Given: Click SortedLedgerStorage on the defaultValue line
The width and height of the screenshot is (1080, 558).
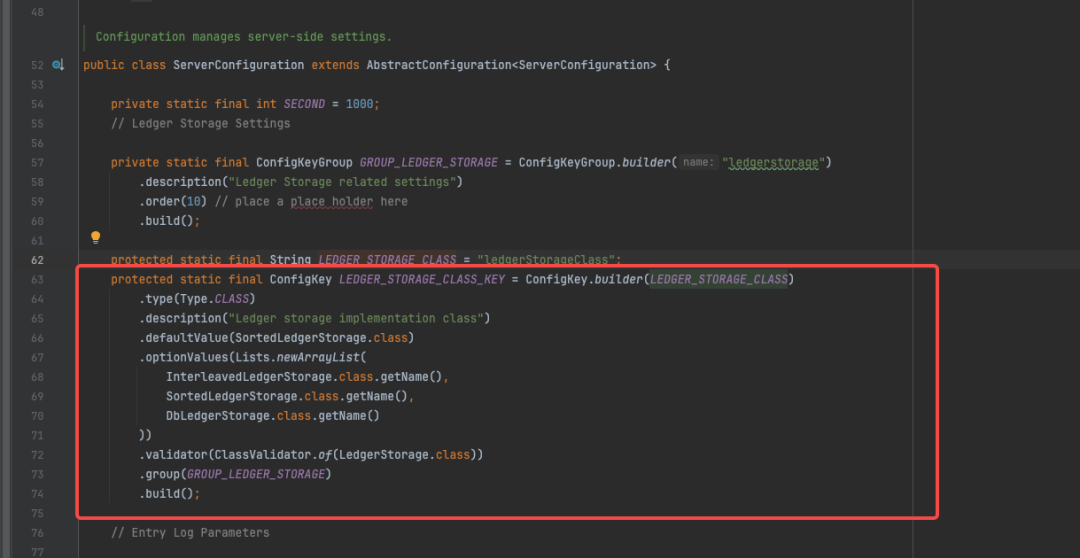Looking at the screenshot, I should pyautogui.click(x=300, y=338).
